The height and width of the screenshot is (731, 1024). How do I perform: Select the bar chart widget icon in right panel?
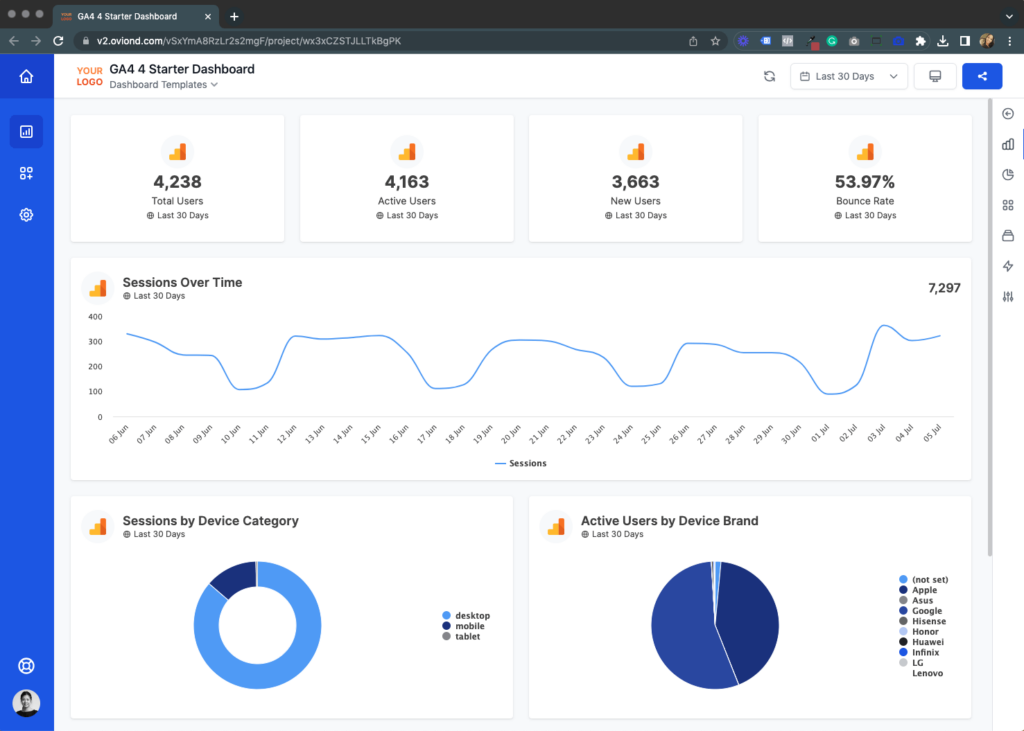1008,144
